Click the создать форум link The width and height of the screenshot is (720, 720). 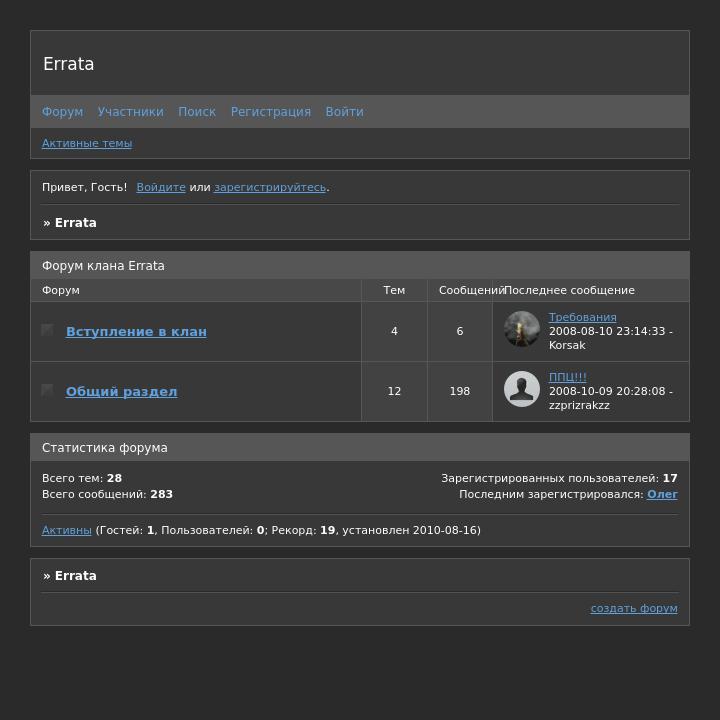coord(634,608)
